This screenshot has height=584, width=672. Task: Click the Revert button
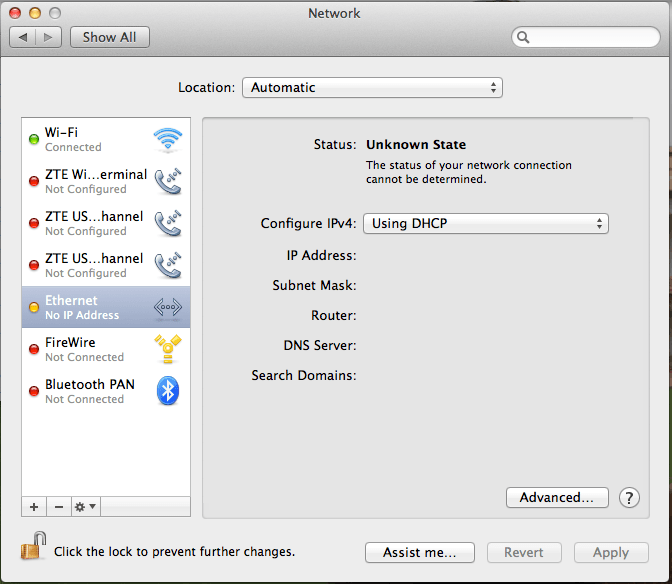coord(524,552)
